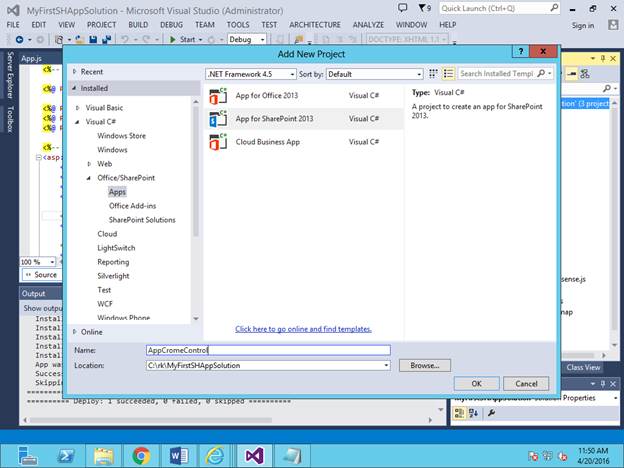Open Visual Studio from the taskbar
Viewport: 624px width, 468px height.
point(255,456)
